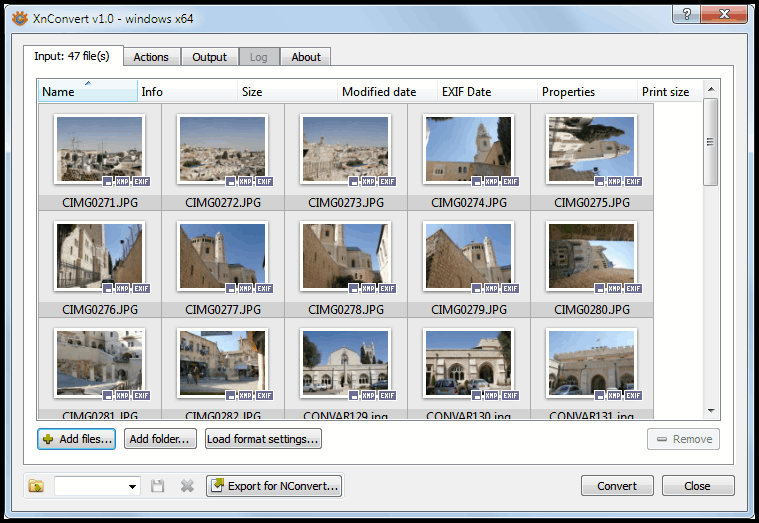The height and width of the screenshot is (523, 759).
Task: Click the scrollbar down arrow
Action: pyautogui.click(x=711, y=411)
